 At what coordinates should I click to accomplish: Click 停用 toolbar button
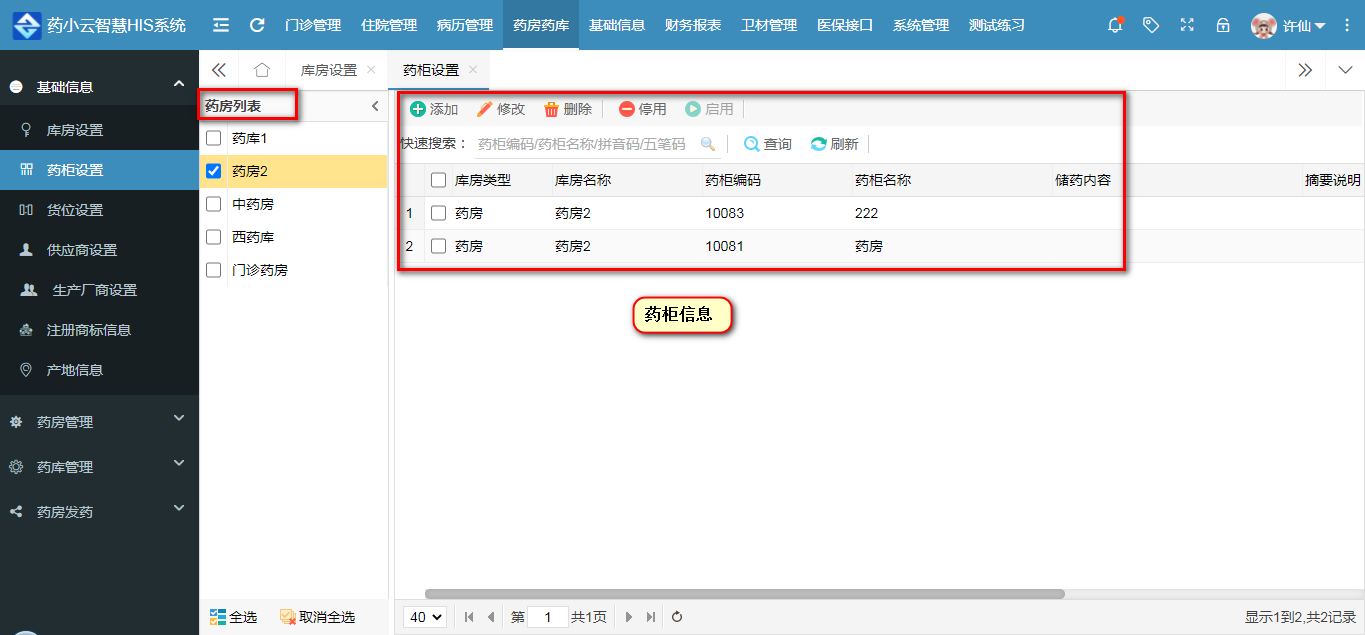point(643,109)
